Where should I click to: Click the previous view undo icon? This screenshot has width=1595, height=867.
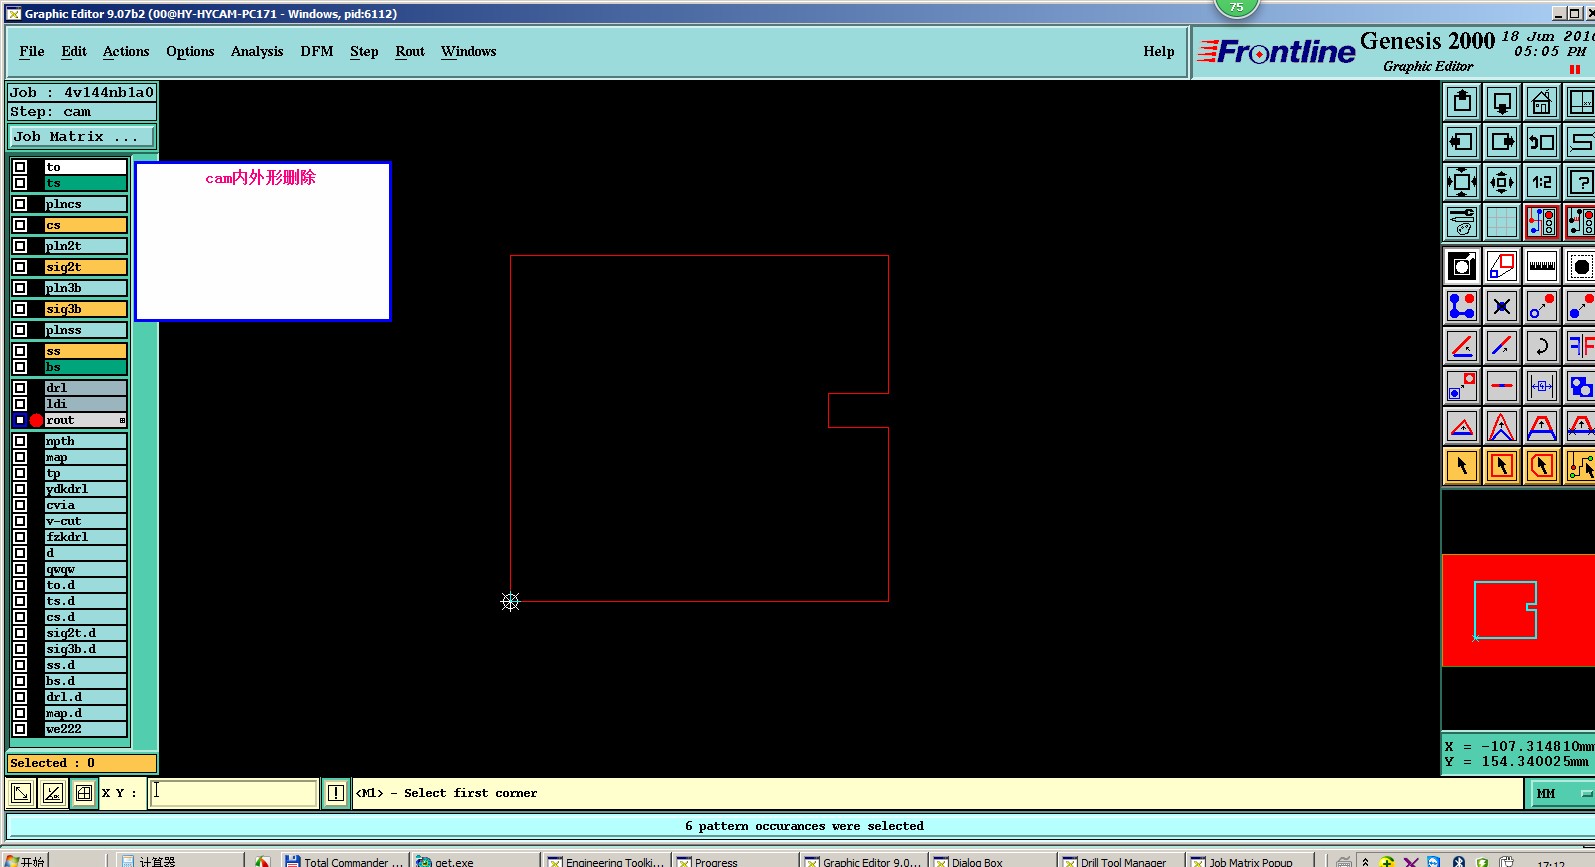tap(1542, 142)
